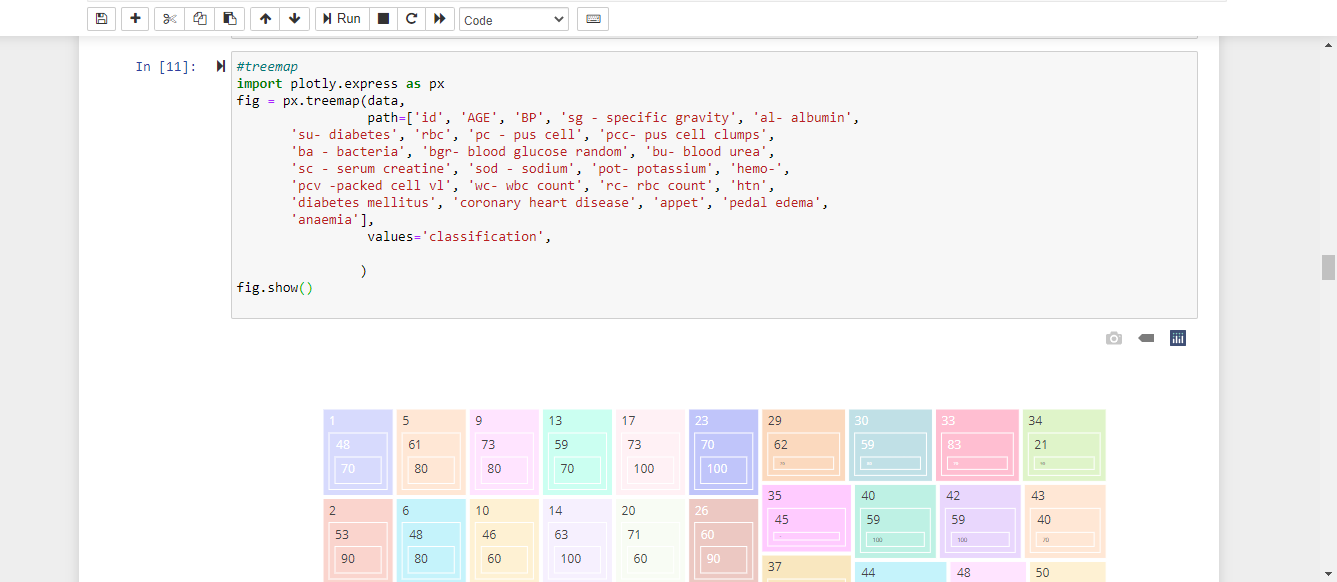Select treemap tile labeled 13
Image resolution: width=1337 pixels, height=582 pixels.
(x=577, y=452)
